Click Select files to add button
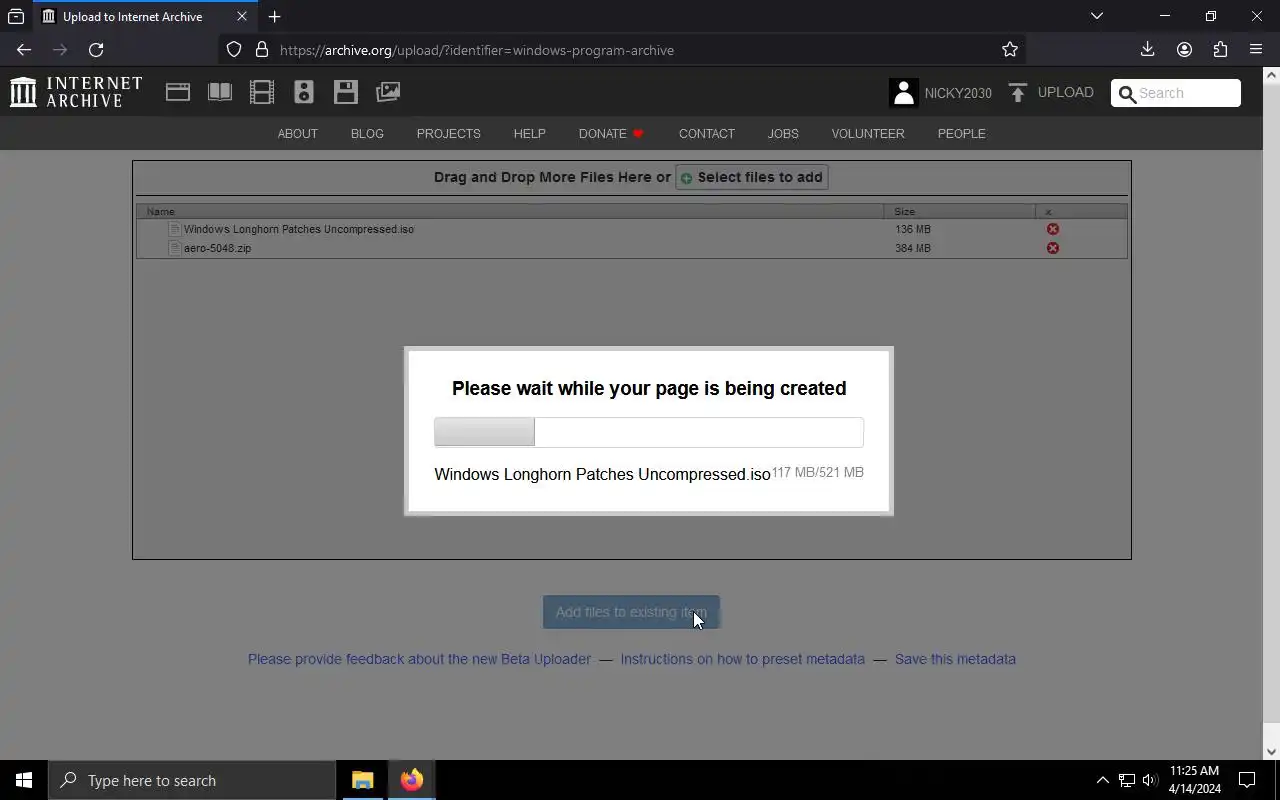Viewport: 1280px width, 800px height. [751, 177]
